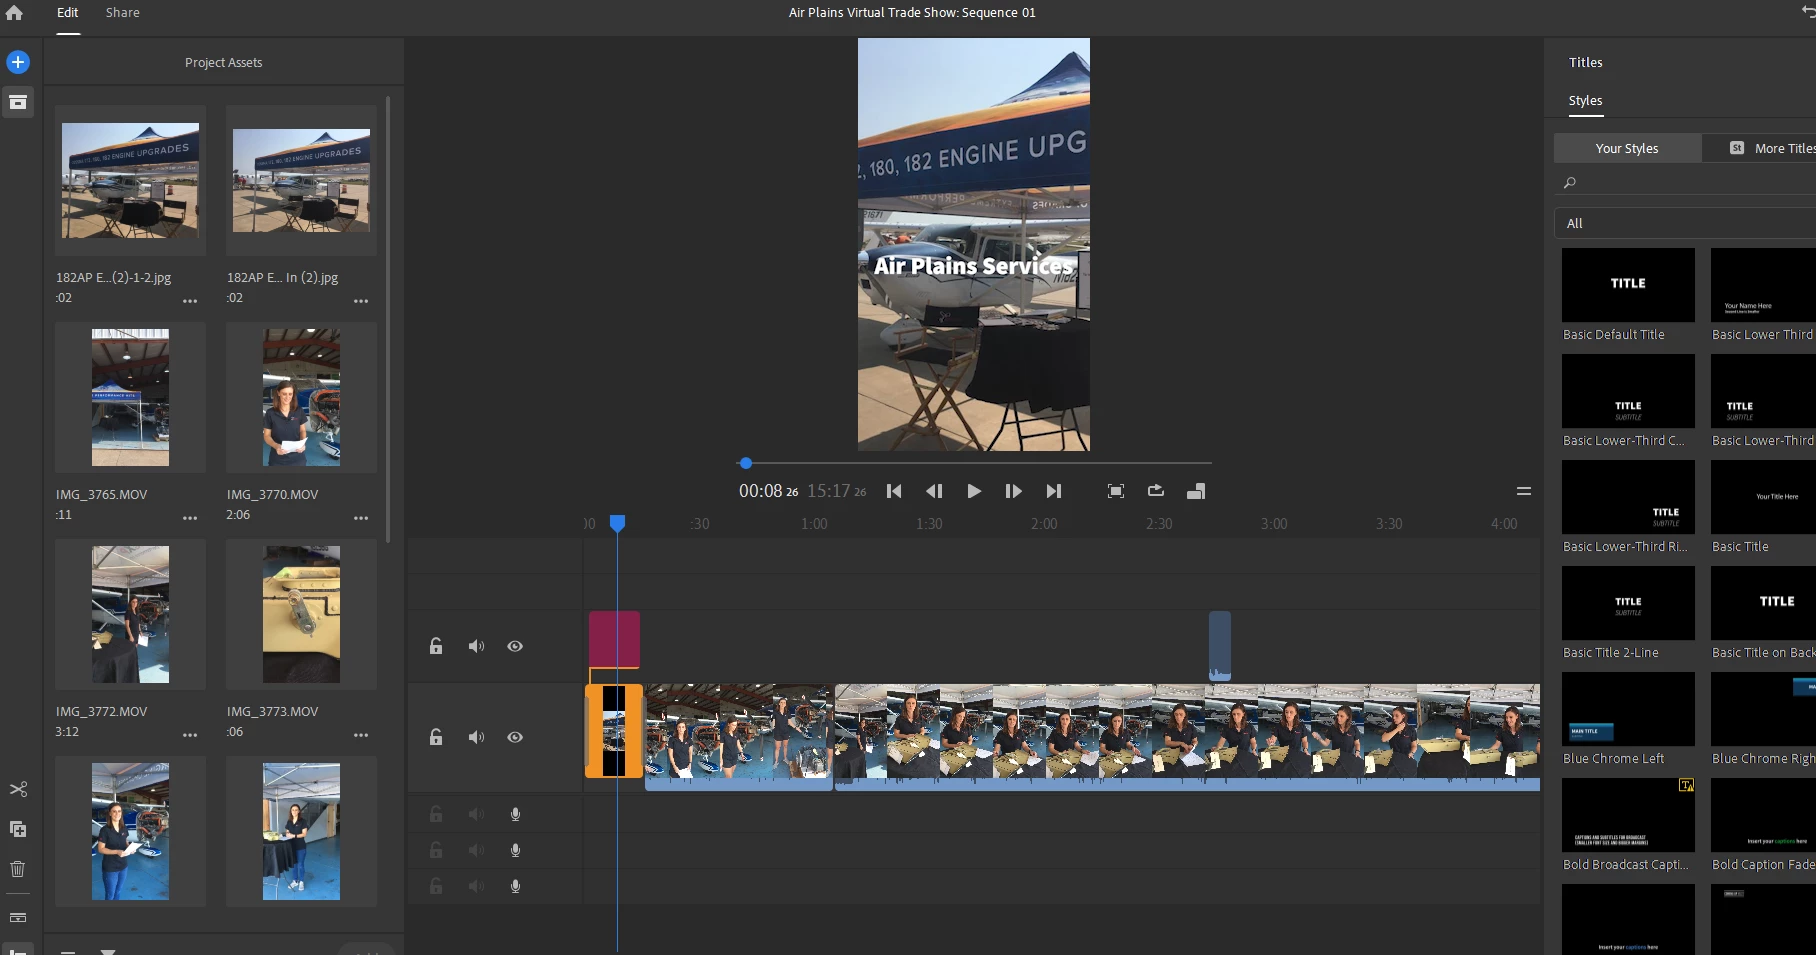Screen dimensions: 1816x955
Task: Switch to the Share tab
Action: click(123, 13)
